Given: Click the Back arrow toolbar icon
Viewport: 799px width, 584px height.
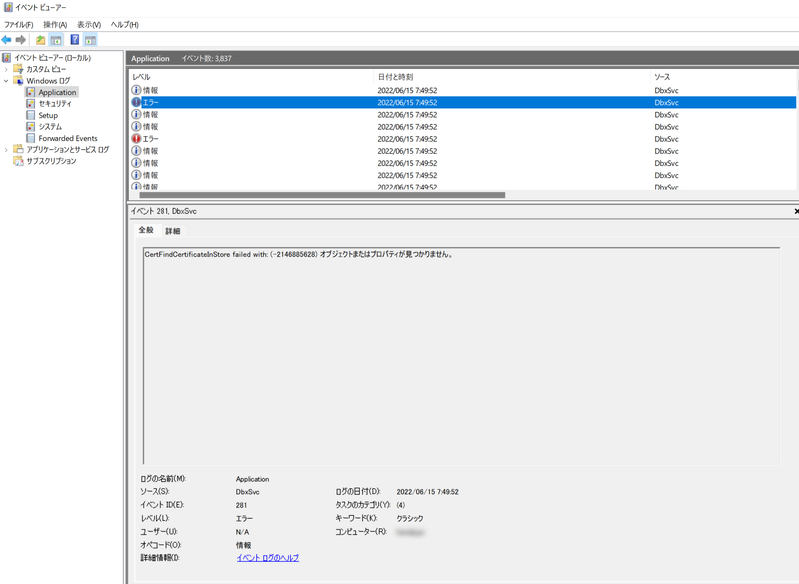Looking at the screenshot, I should pos(7,40).
